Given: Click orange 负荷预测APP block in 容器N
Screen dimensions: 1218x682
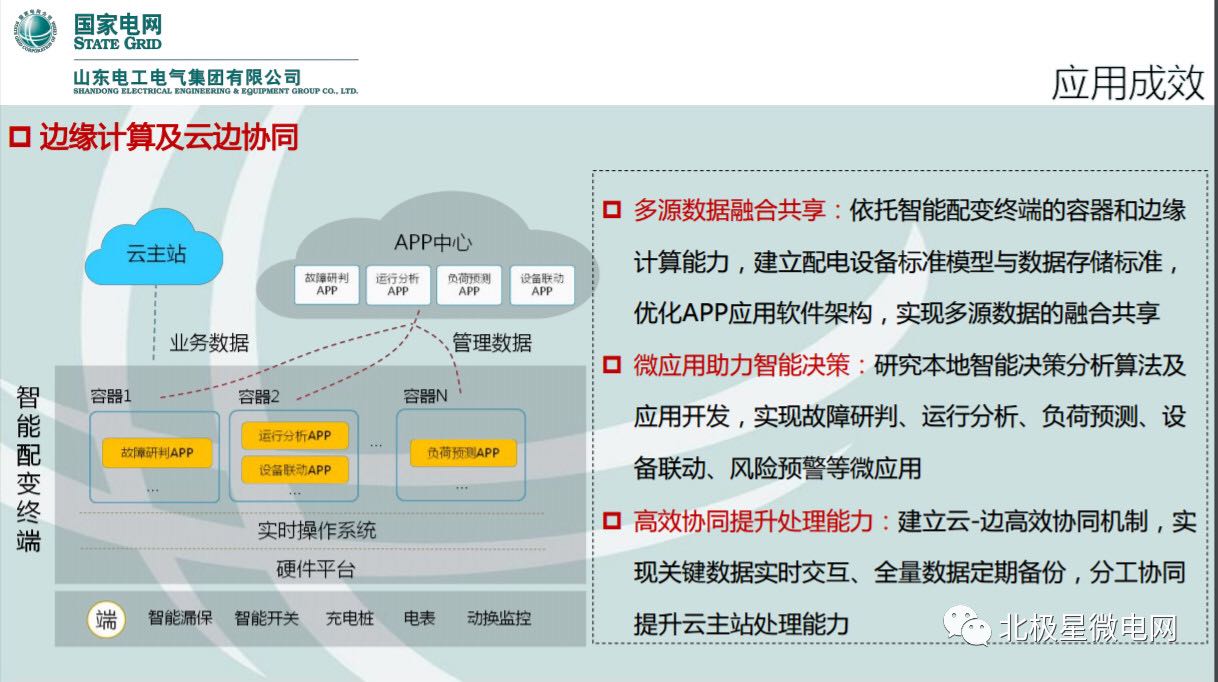Looking at the screenshot, I should point(463,452).
